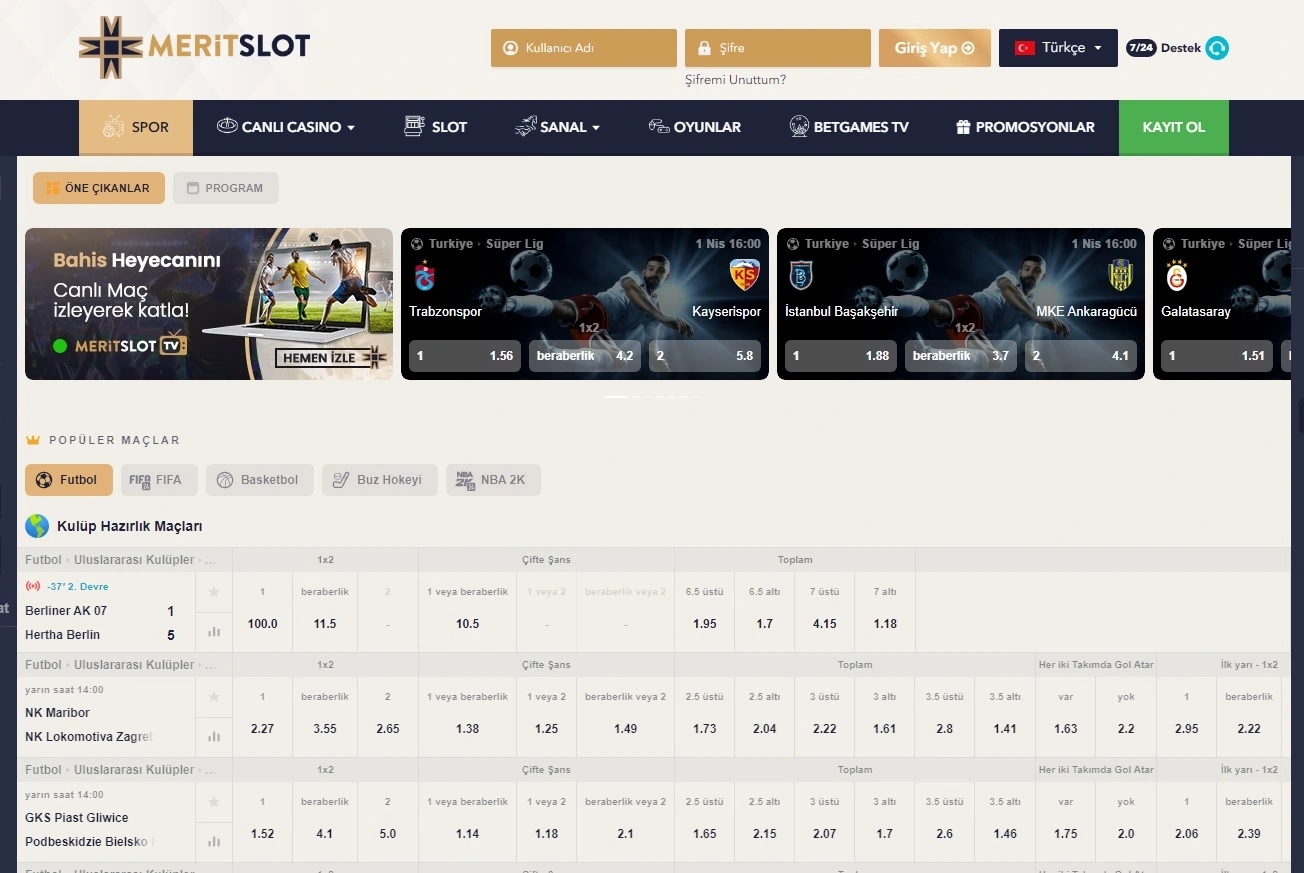Click the İstanbul Başakşehir team crest
The height and width of the screenshot is (873, 1304).
pos(802,276)
